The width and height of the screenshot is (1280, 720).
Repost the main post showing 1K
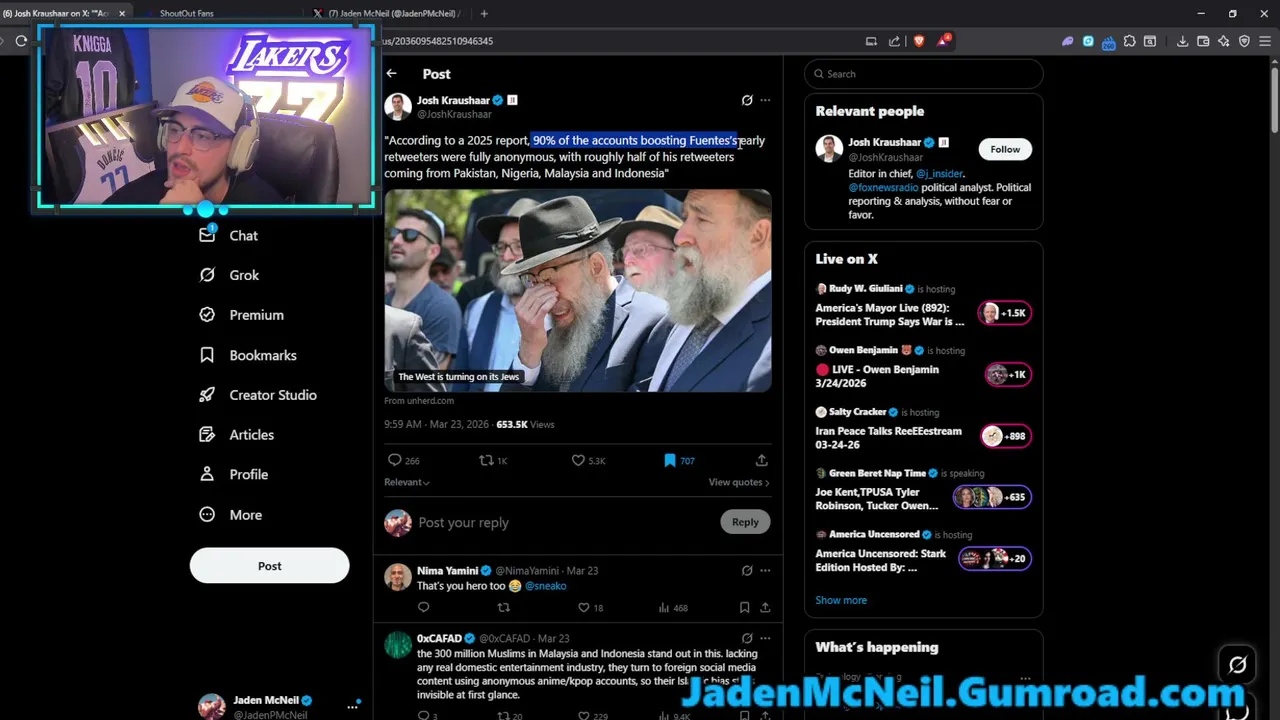pos(493,460)
